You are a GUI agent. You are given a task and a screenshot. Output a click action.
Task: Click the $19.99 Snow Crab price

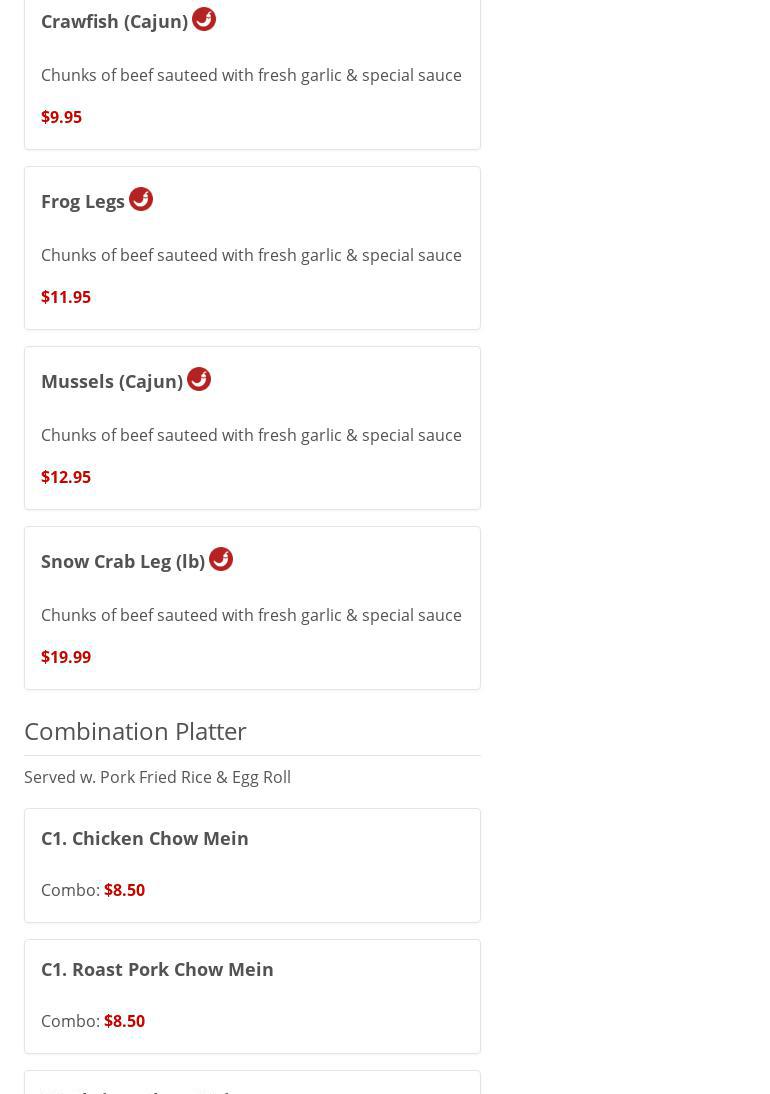tap(66, 657)
